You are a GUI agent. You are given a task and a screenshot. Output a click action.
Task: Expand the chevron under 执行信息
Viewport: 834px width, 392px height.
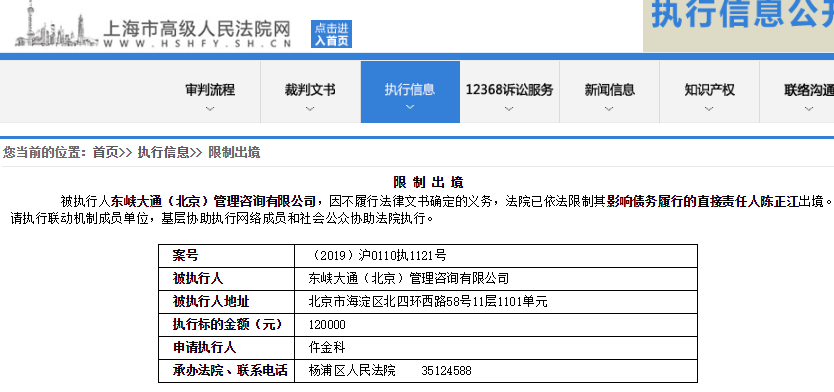[410, 107]
